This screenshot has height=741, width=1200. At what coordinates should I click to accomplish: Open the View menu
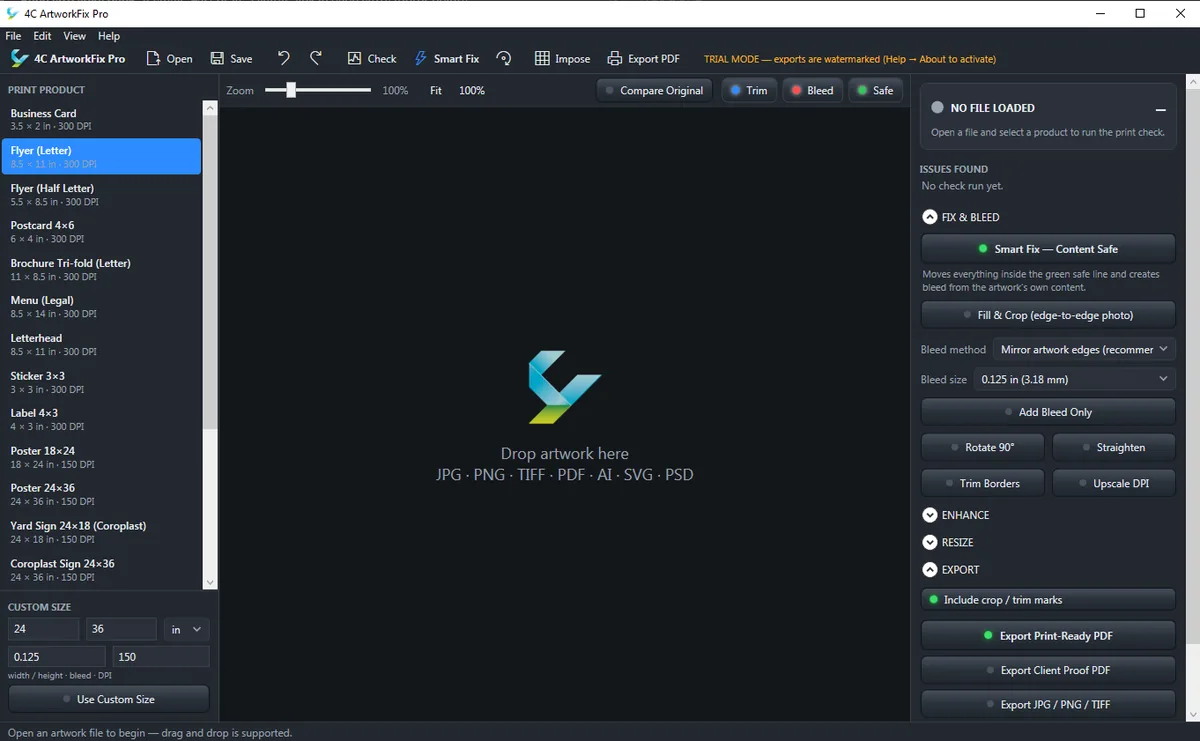(74, 36)
